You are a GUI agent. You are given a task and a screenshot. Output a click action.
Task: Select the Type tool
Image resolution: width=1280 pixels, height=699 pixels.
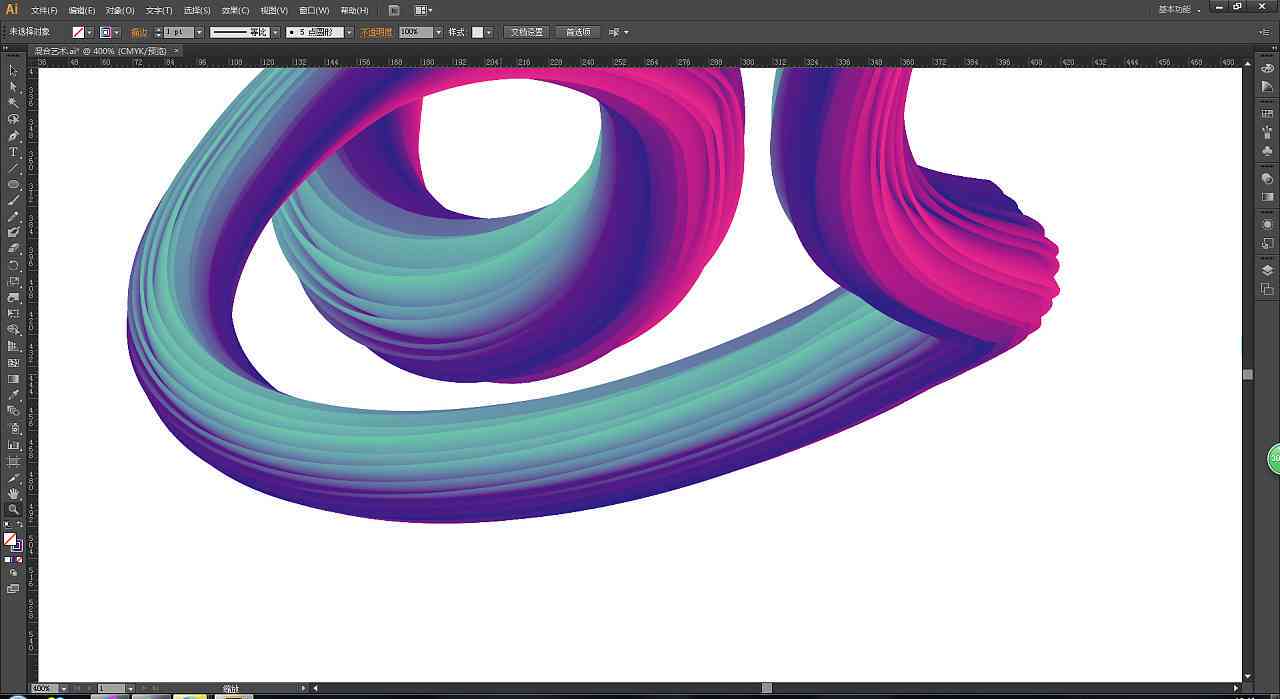pyautogui.click(x=13, y=152)
